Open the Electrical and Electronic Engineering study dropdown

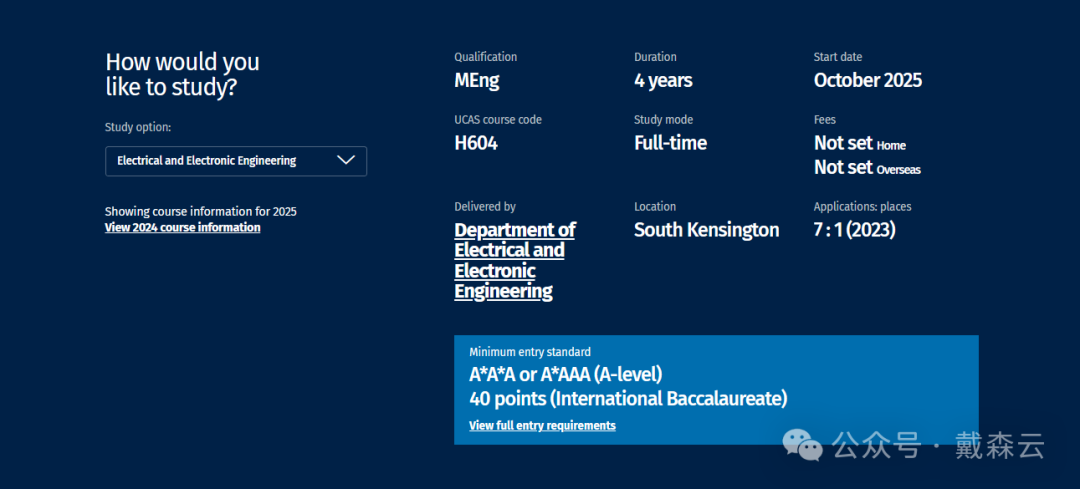pos(235,161)
